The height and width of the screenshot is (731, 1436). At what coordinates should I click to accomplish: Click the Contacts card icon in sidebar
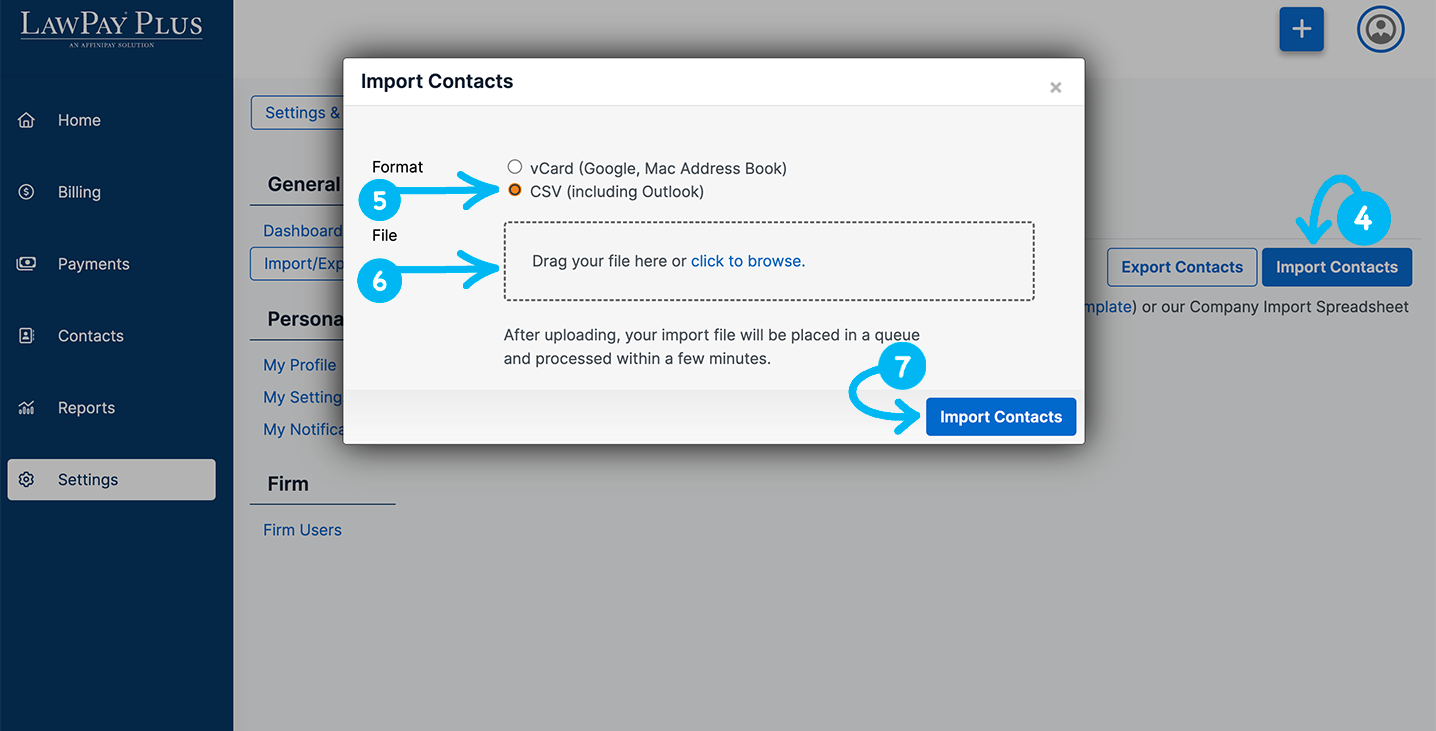pyautogui.click(x=27, y=336)
